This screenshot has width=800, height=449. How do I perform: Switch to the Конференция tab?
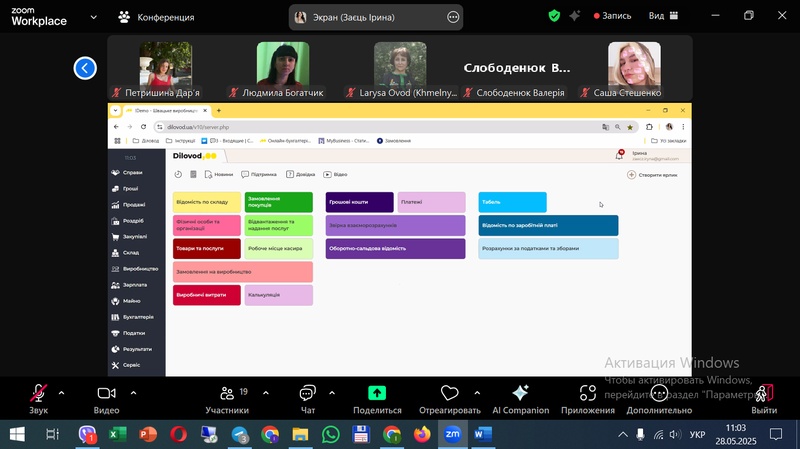pyautogui.click(x=156, y=17)
